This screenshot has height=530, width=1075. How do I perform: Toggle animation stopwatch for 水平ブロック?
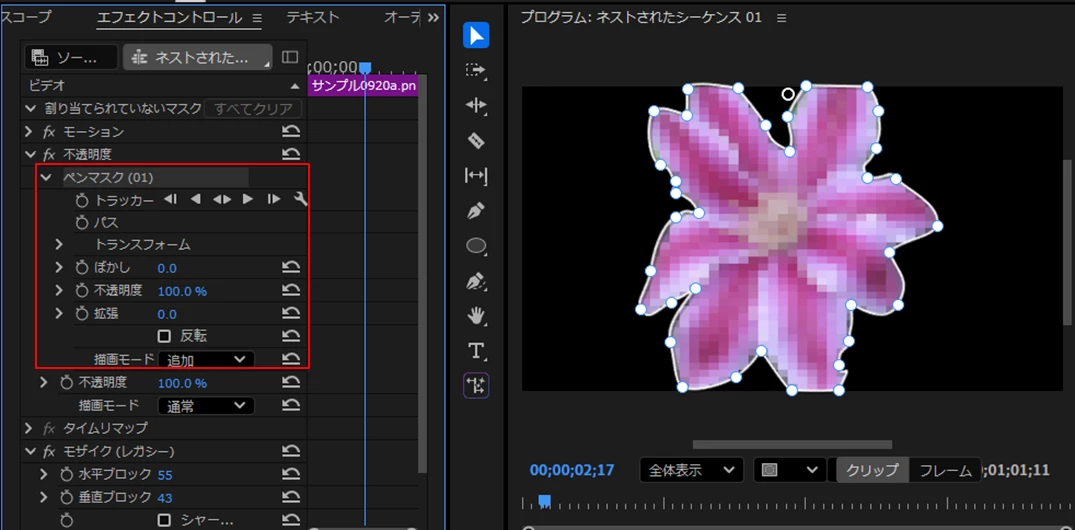[x=67, y=474]
